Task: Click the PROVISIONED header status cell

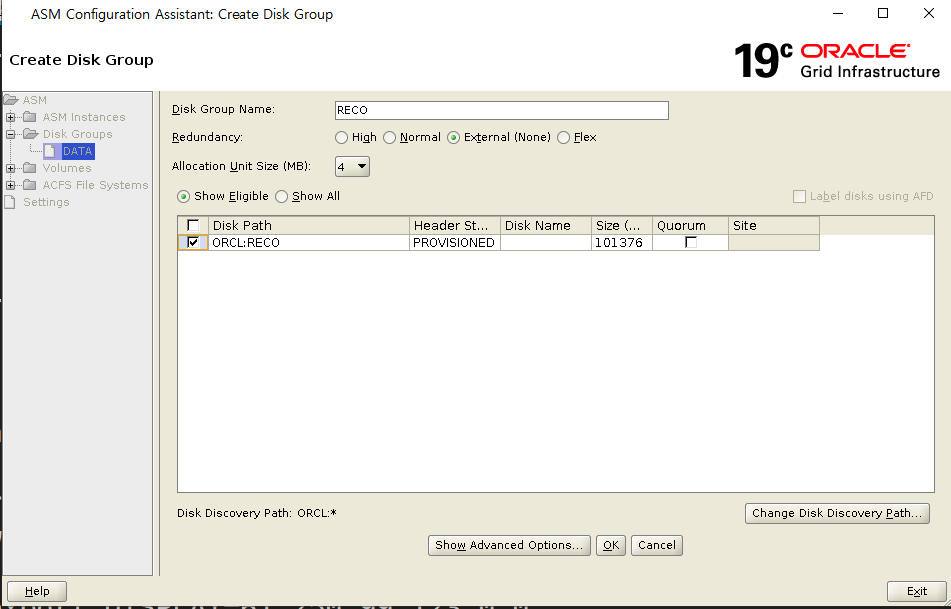Action: tap(455, 243)
